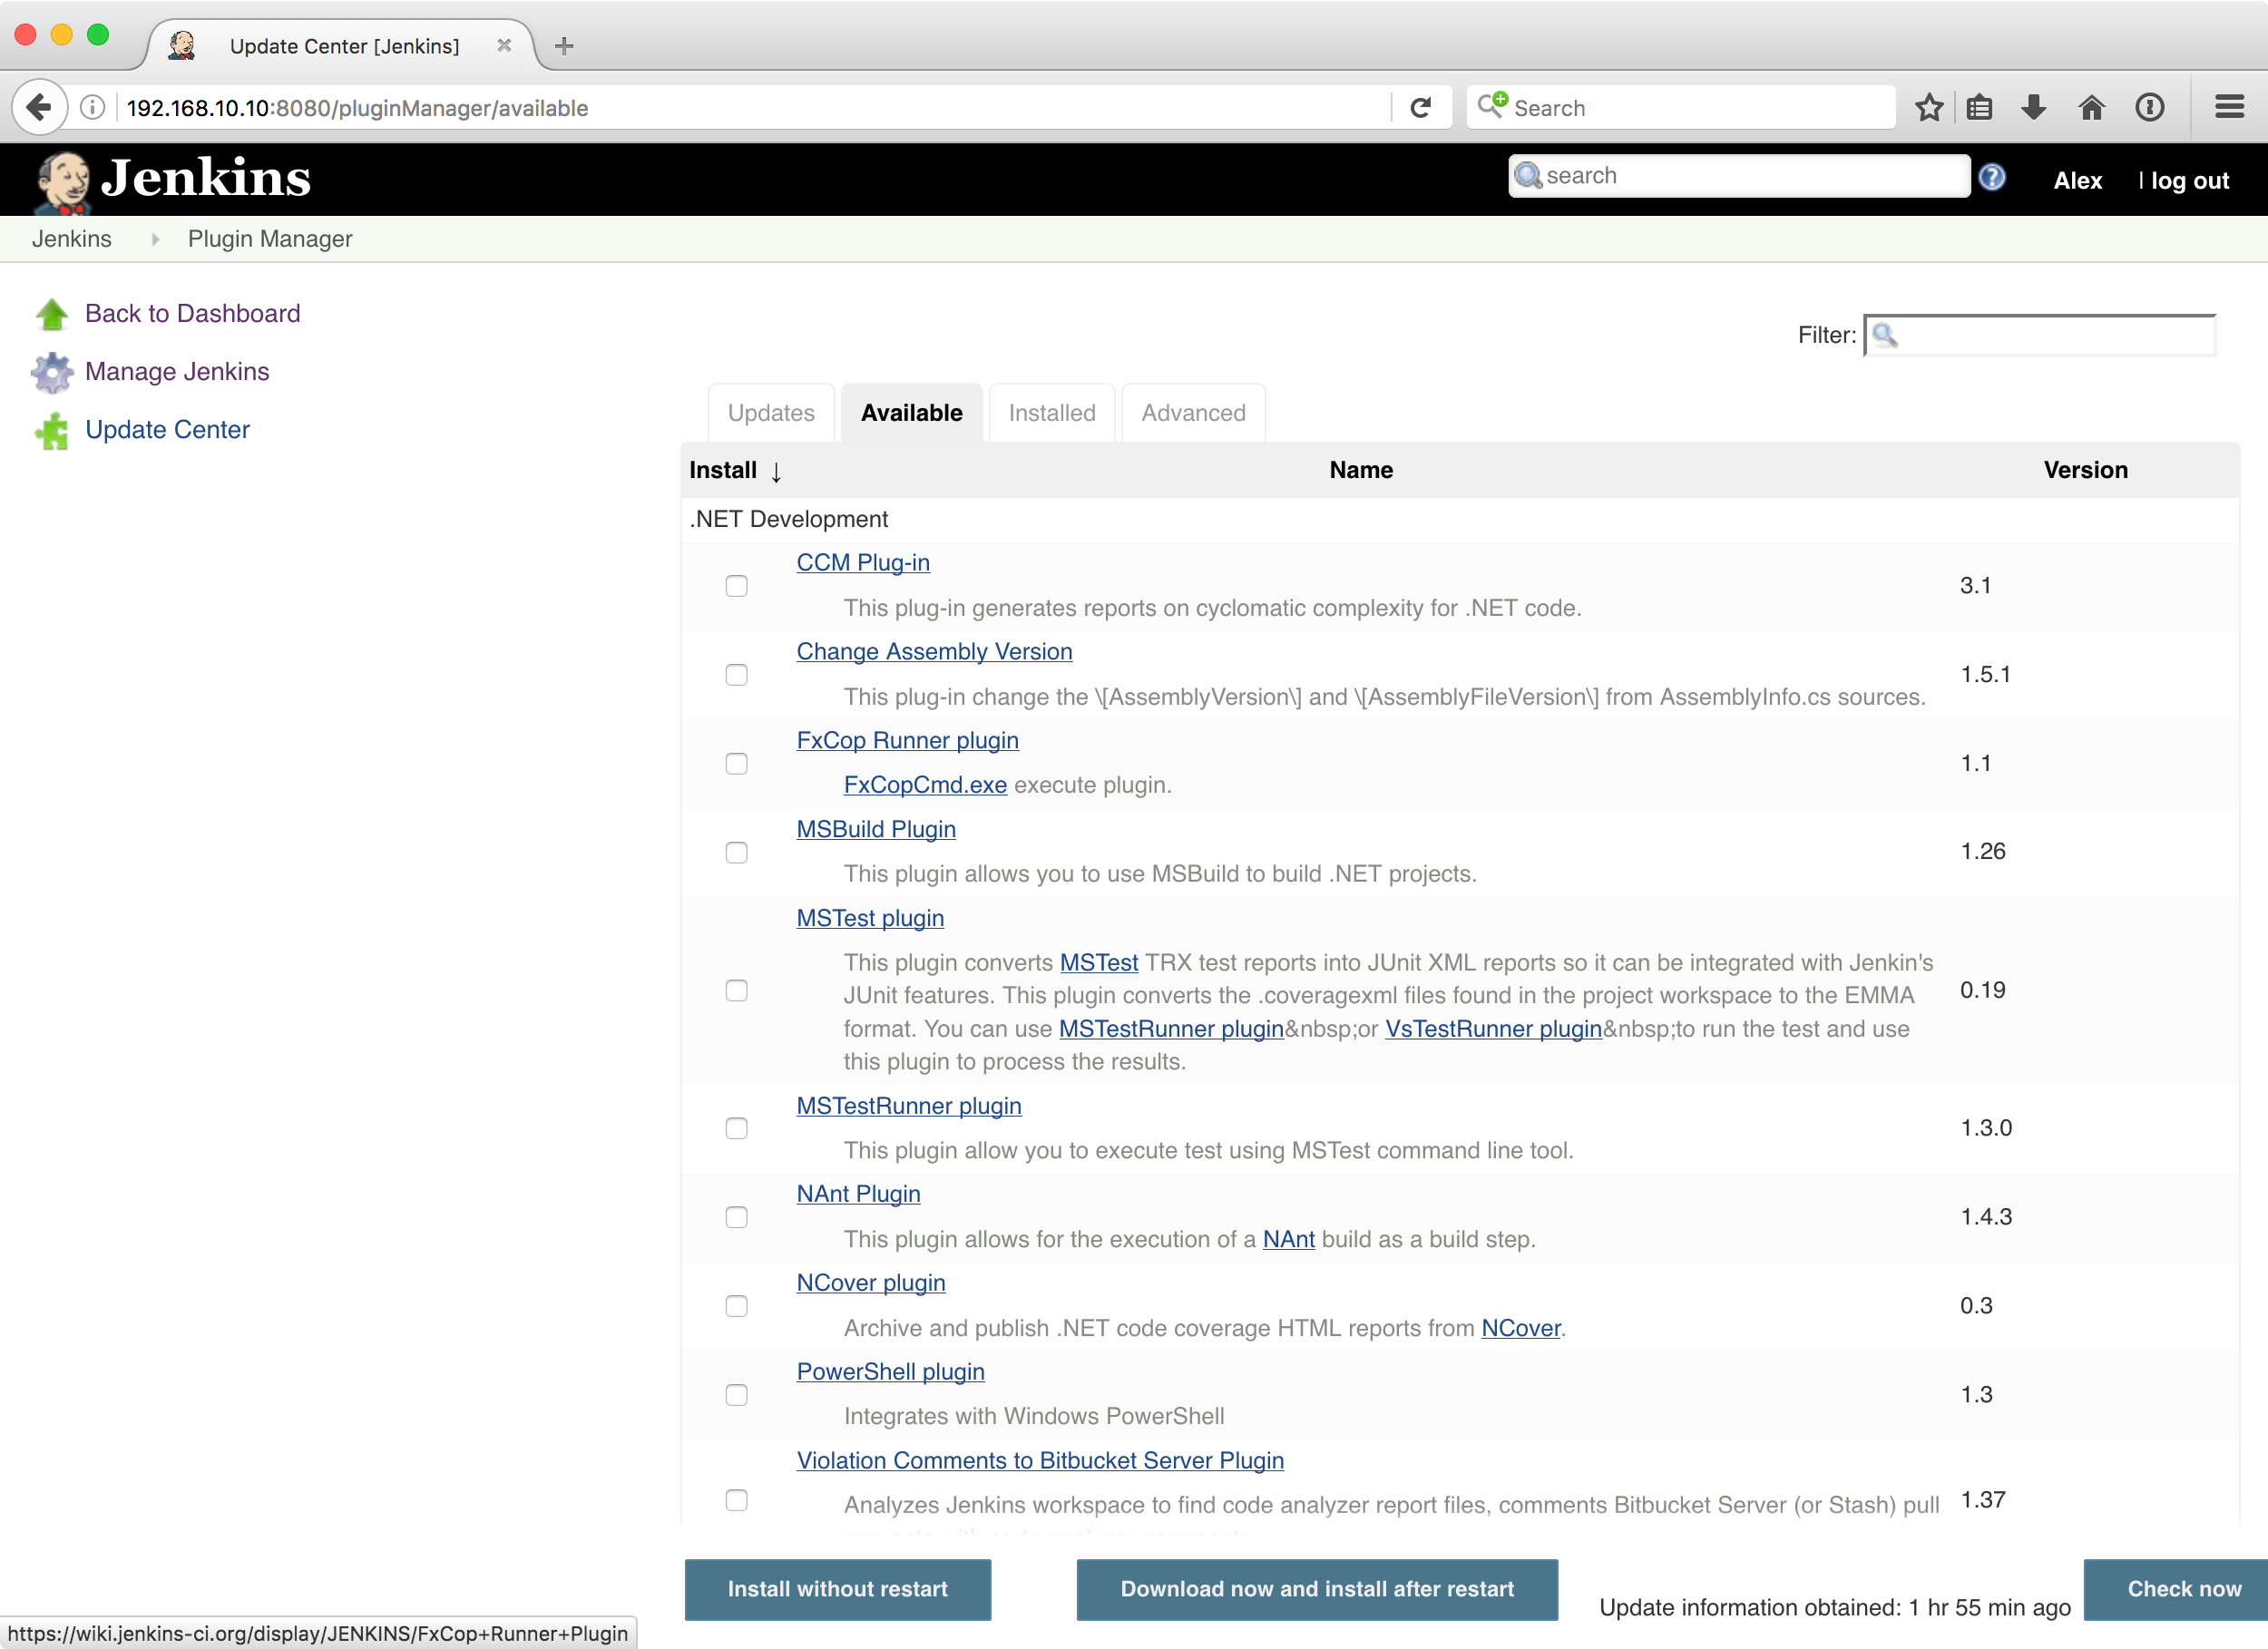Check the PowerShell plugin checkbox

coord(736,1396)
